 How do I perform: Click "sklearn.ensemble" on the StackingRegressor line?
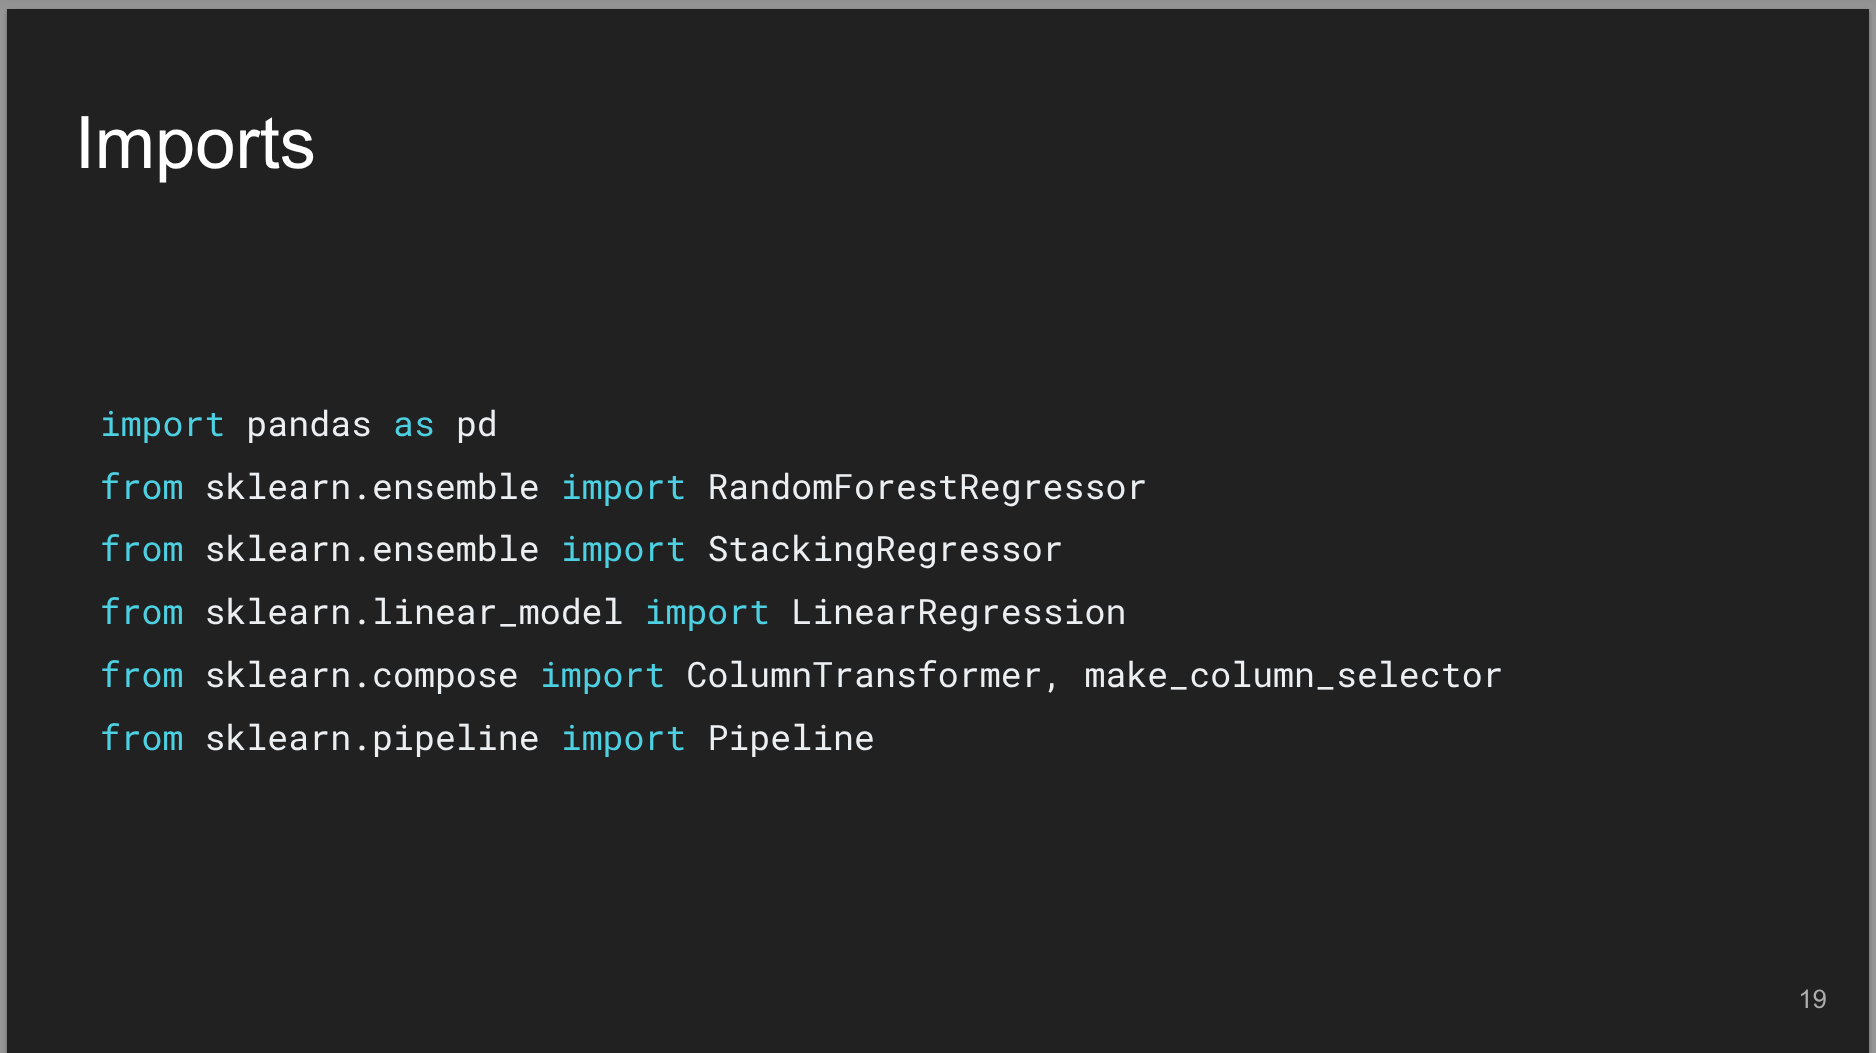pyautogui.click(x=371, y=550)
